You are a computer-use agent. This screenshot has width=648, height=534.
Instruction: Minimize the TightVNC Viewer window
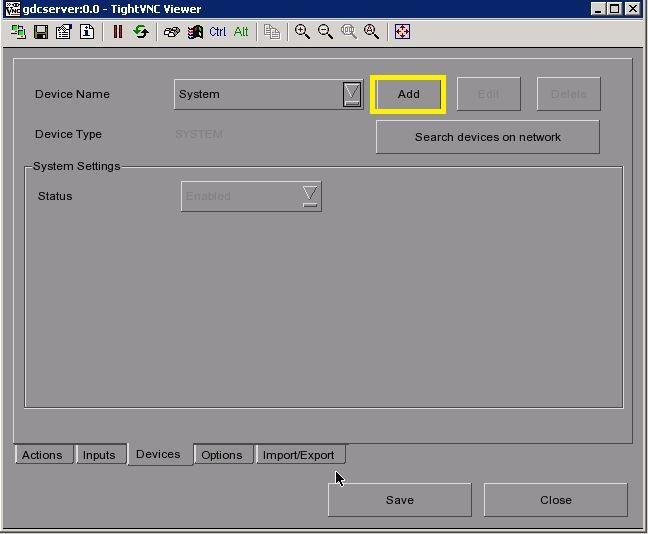click(598, 8)
